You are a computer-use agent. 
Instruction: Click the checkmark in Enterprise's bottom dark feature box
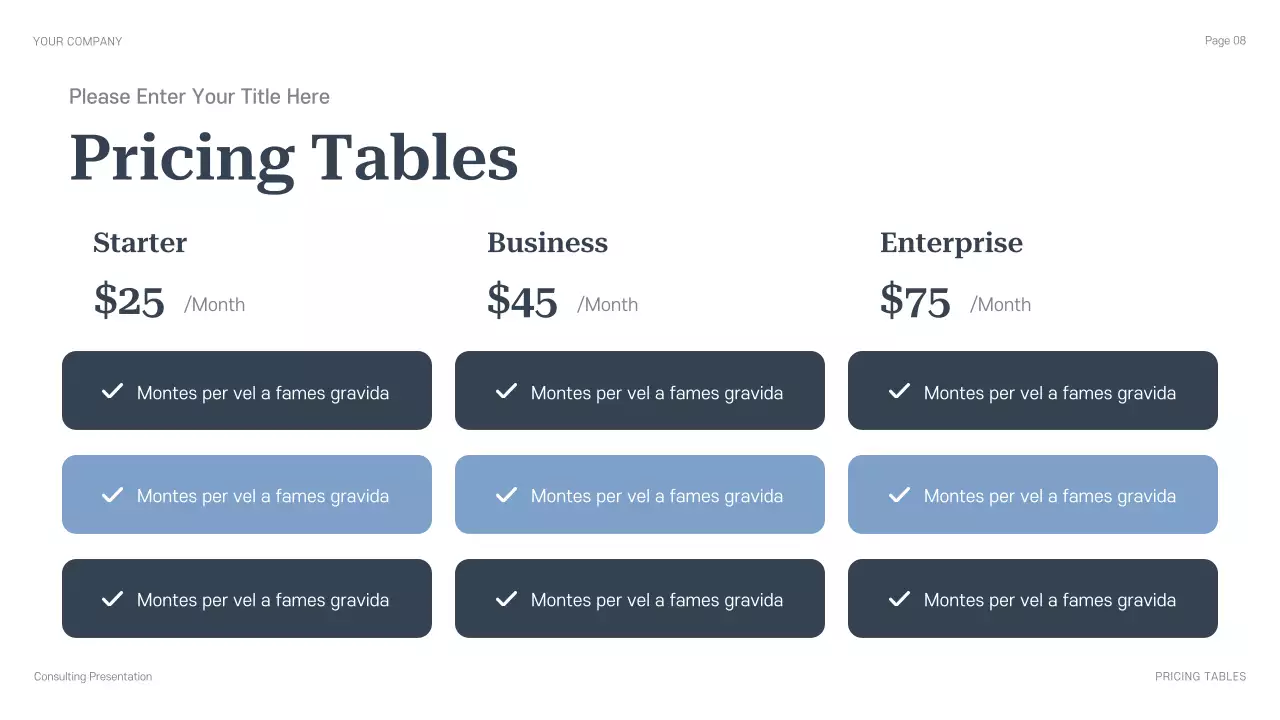(900, 599)
